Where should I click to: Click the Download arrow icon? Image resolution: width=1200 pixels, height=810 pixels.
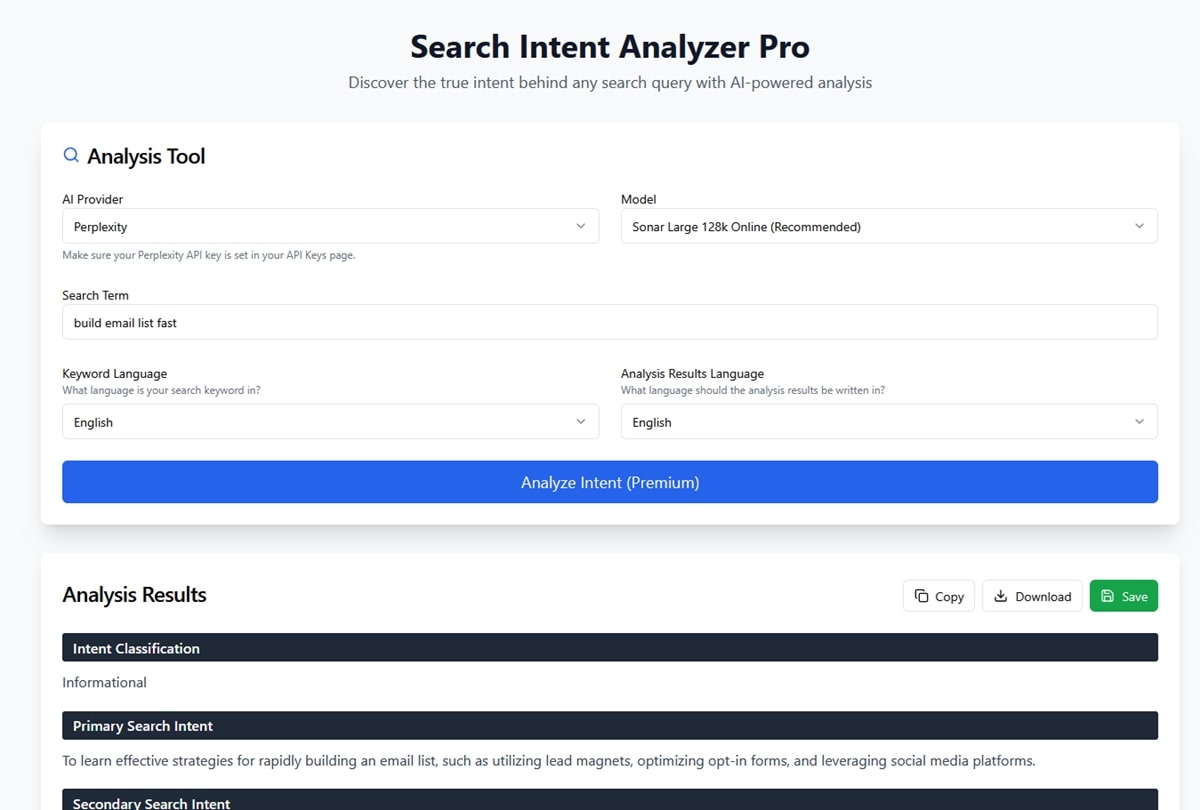point(1001,596)
